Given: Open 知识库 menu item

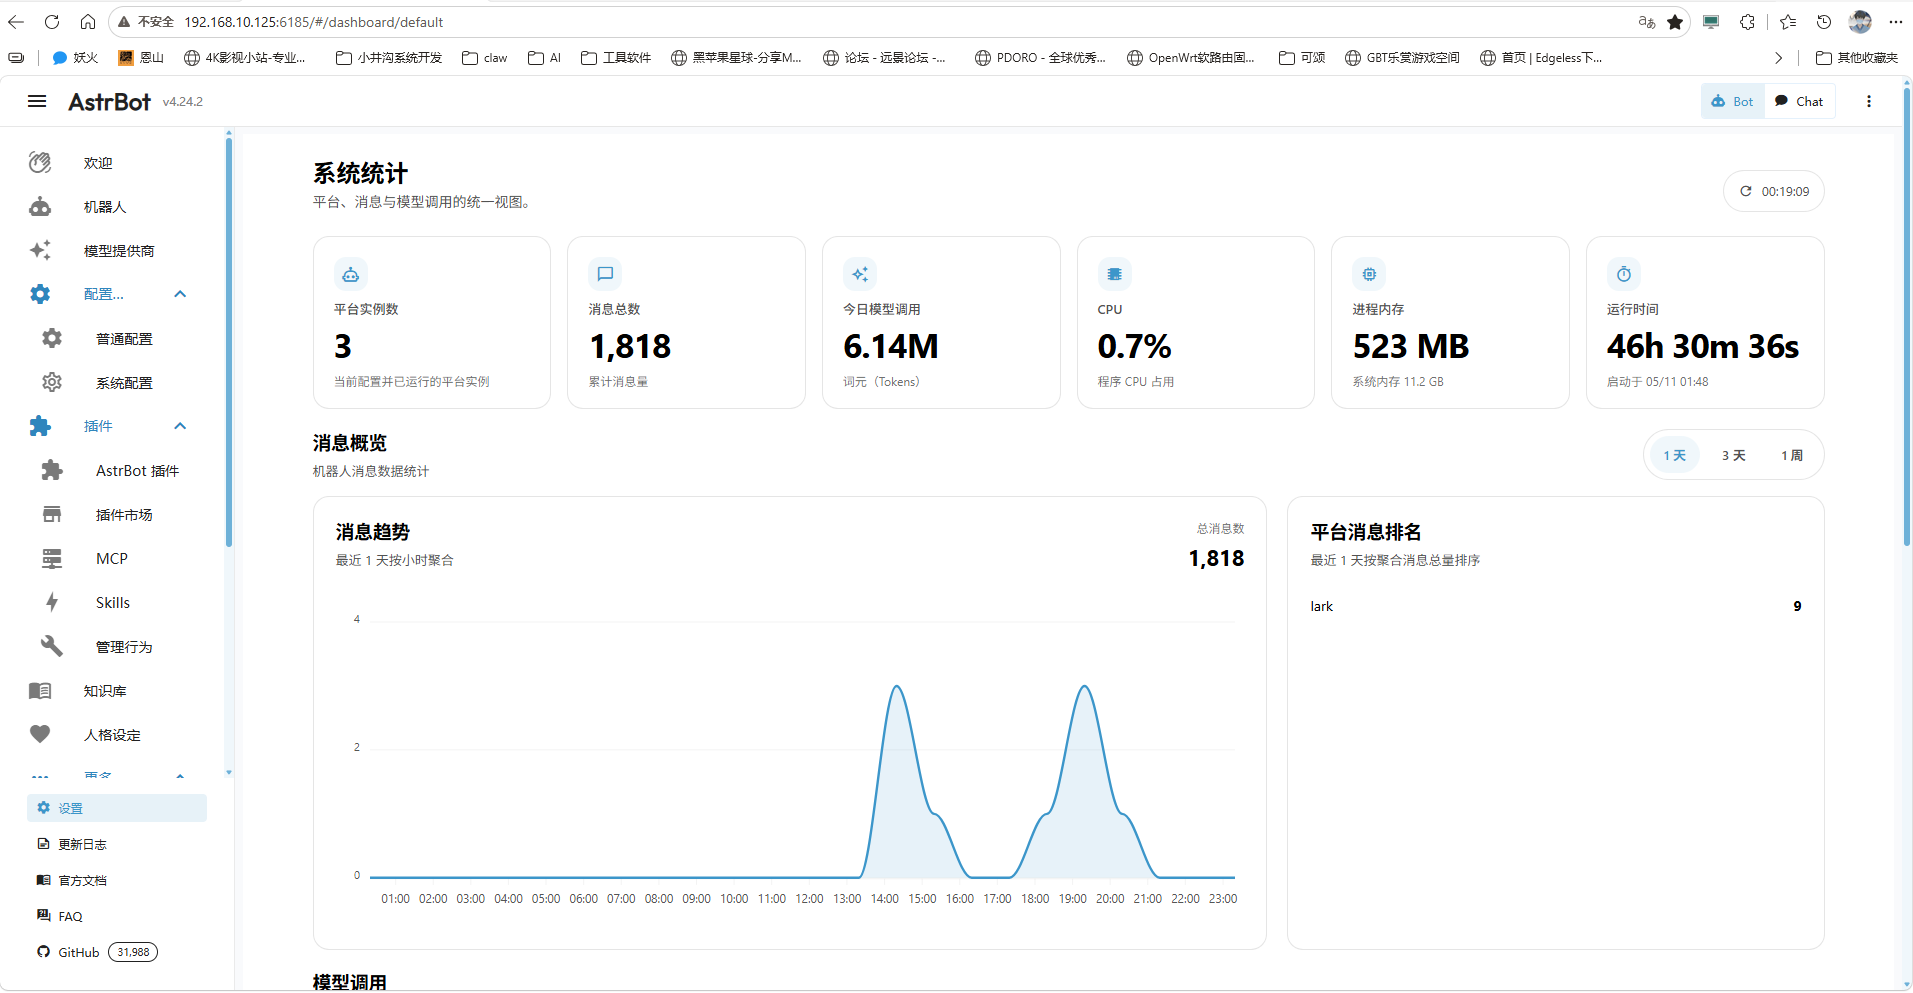Looking at the screenshot, I should [x=117, y=691].
